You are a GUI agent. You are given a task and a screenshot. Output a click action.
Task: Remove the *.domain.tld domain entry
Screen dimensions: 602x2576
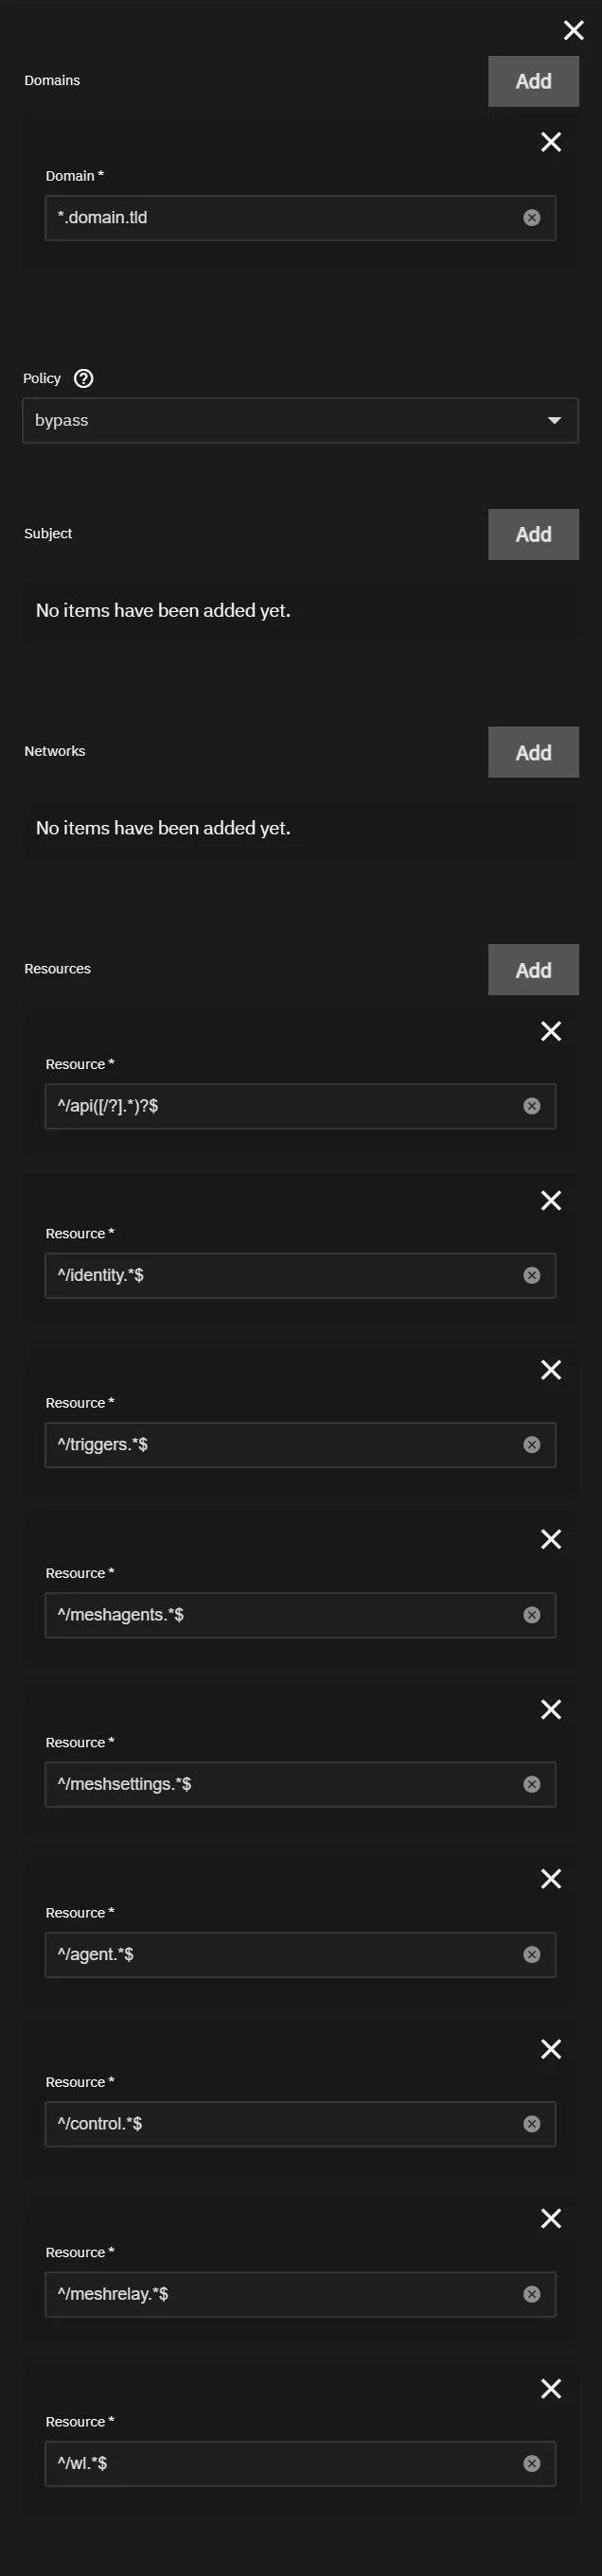[551, 142]
